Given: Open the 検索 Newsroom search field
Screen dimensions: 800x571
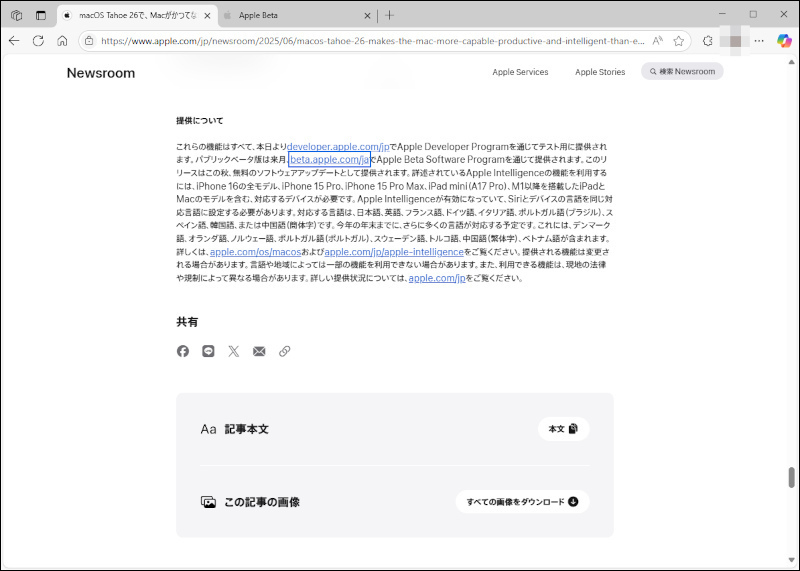Looking at the screenshot, I should (x=682, y=71).
